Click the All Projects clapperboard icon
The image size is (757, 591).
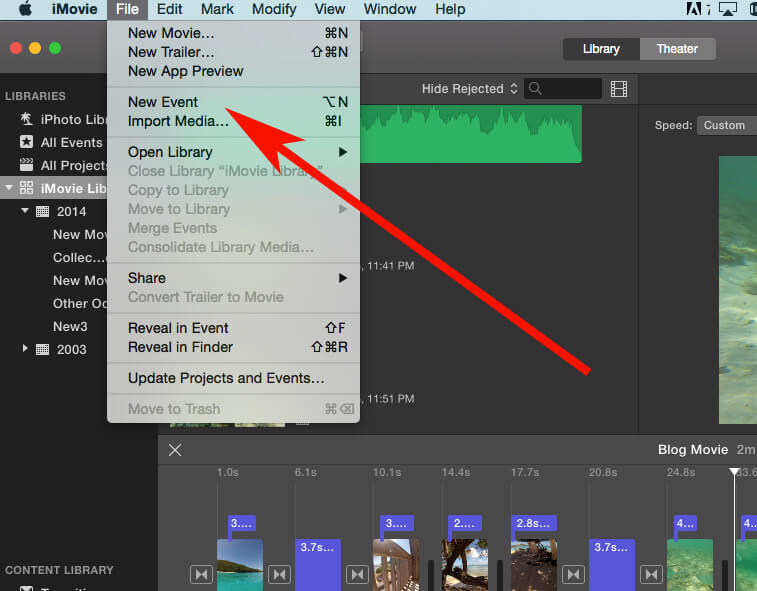coord(26,165)
